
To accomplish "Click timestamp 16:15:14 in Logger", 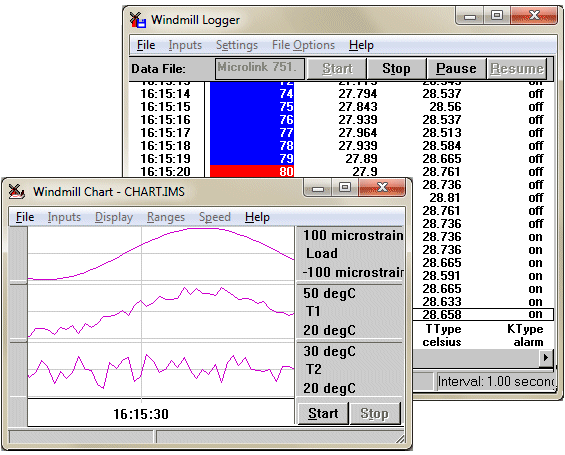I will [x=165, y=94].
